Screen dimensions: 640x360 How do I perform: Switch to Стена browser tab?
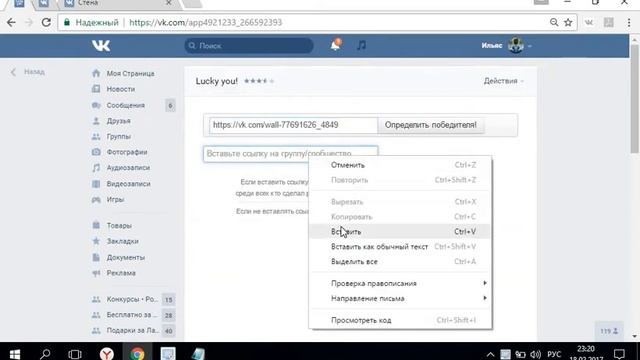point(118,3)
